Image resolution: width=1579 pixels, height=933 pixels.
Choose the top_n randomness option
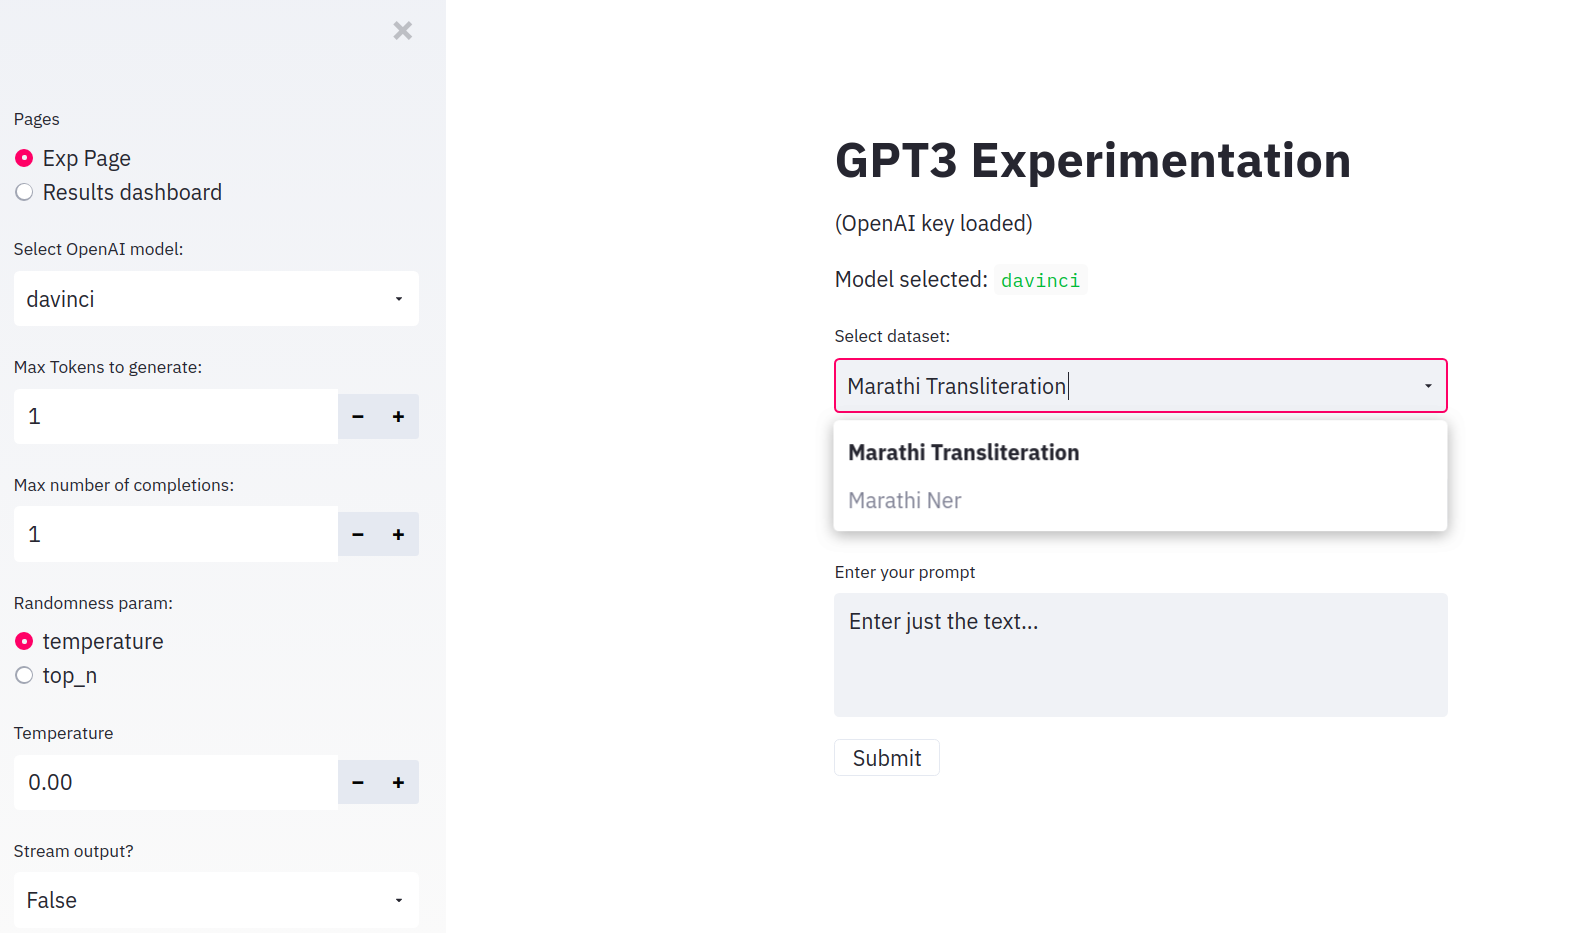[x=56, y=675]
